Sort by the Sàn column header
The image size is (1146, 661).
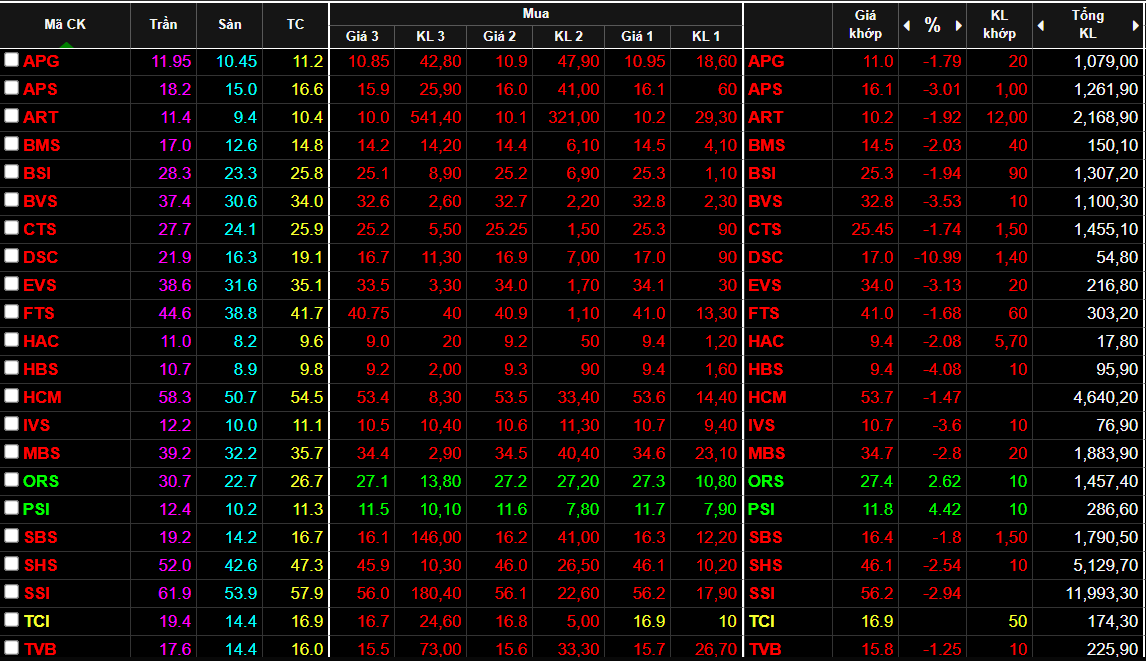pos(229,24)
